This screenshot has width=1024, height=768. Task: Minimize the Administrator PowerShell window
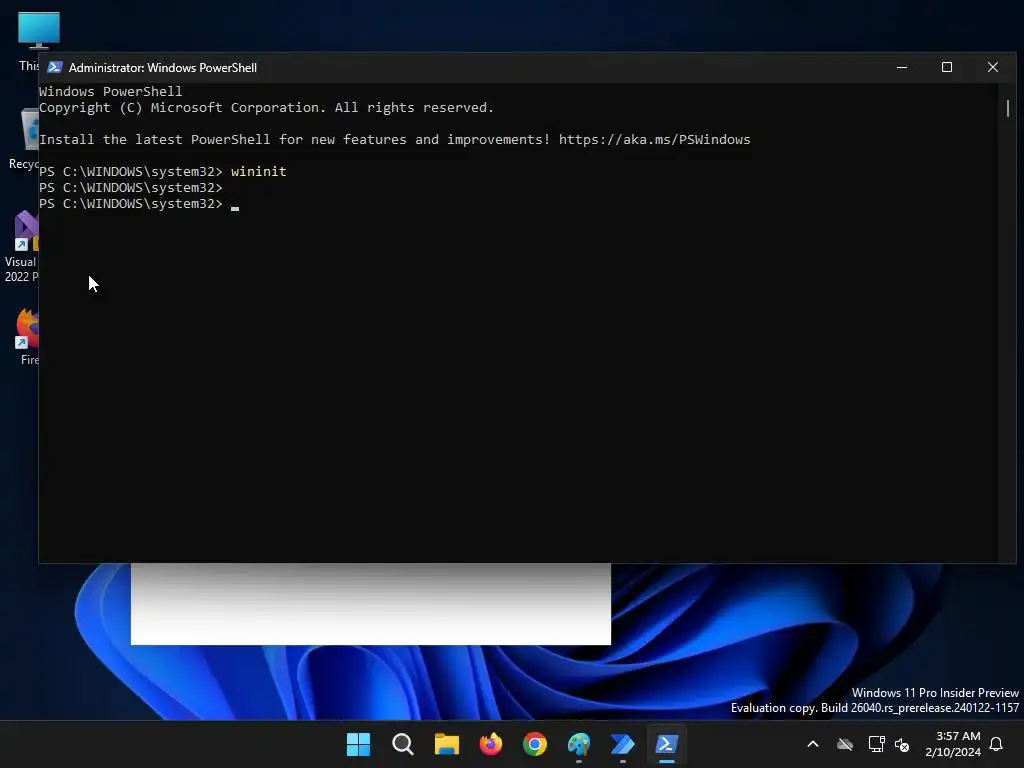click(x=902, y=67)
